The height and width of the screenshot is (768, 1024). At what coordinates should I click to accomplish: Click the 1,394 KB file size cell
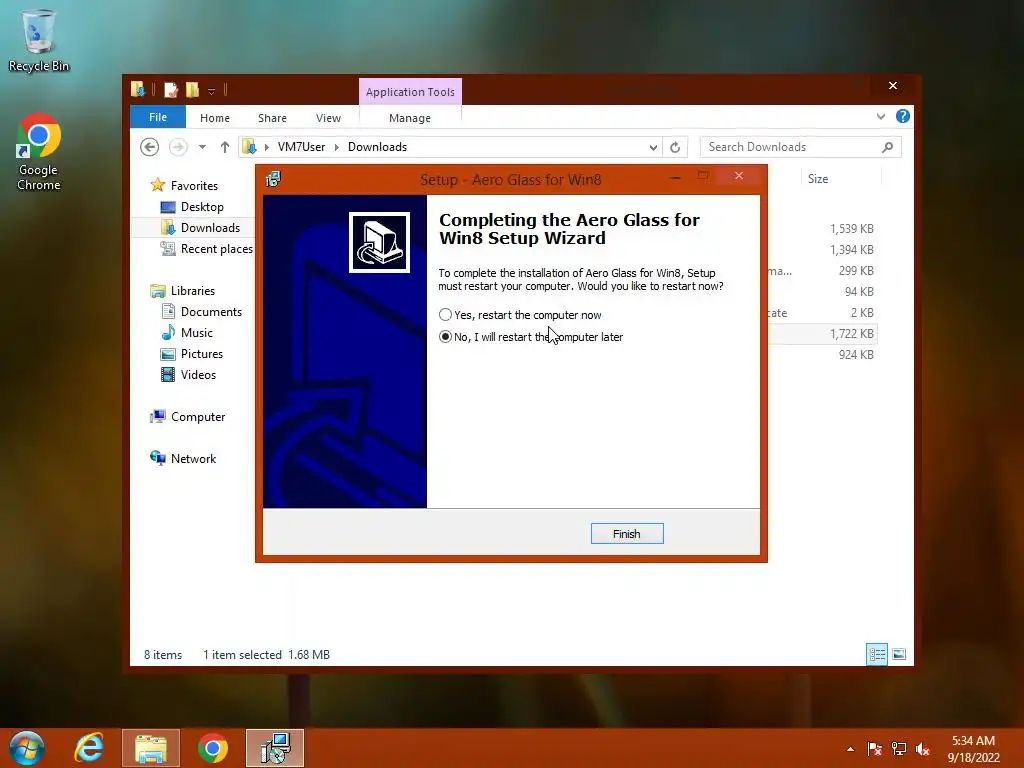tap(852, 249)
